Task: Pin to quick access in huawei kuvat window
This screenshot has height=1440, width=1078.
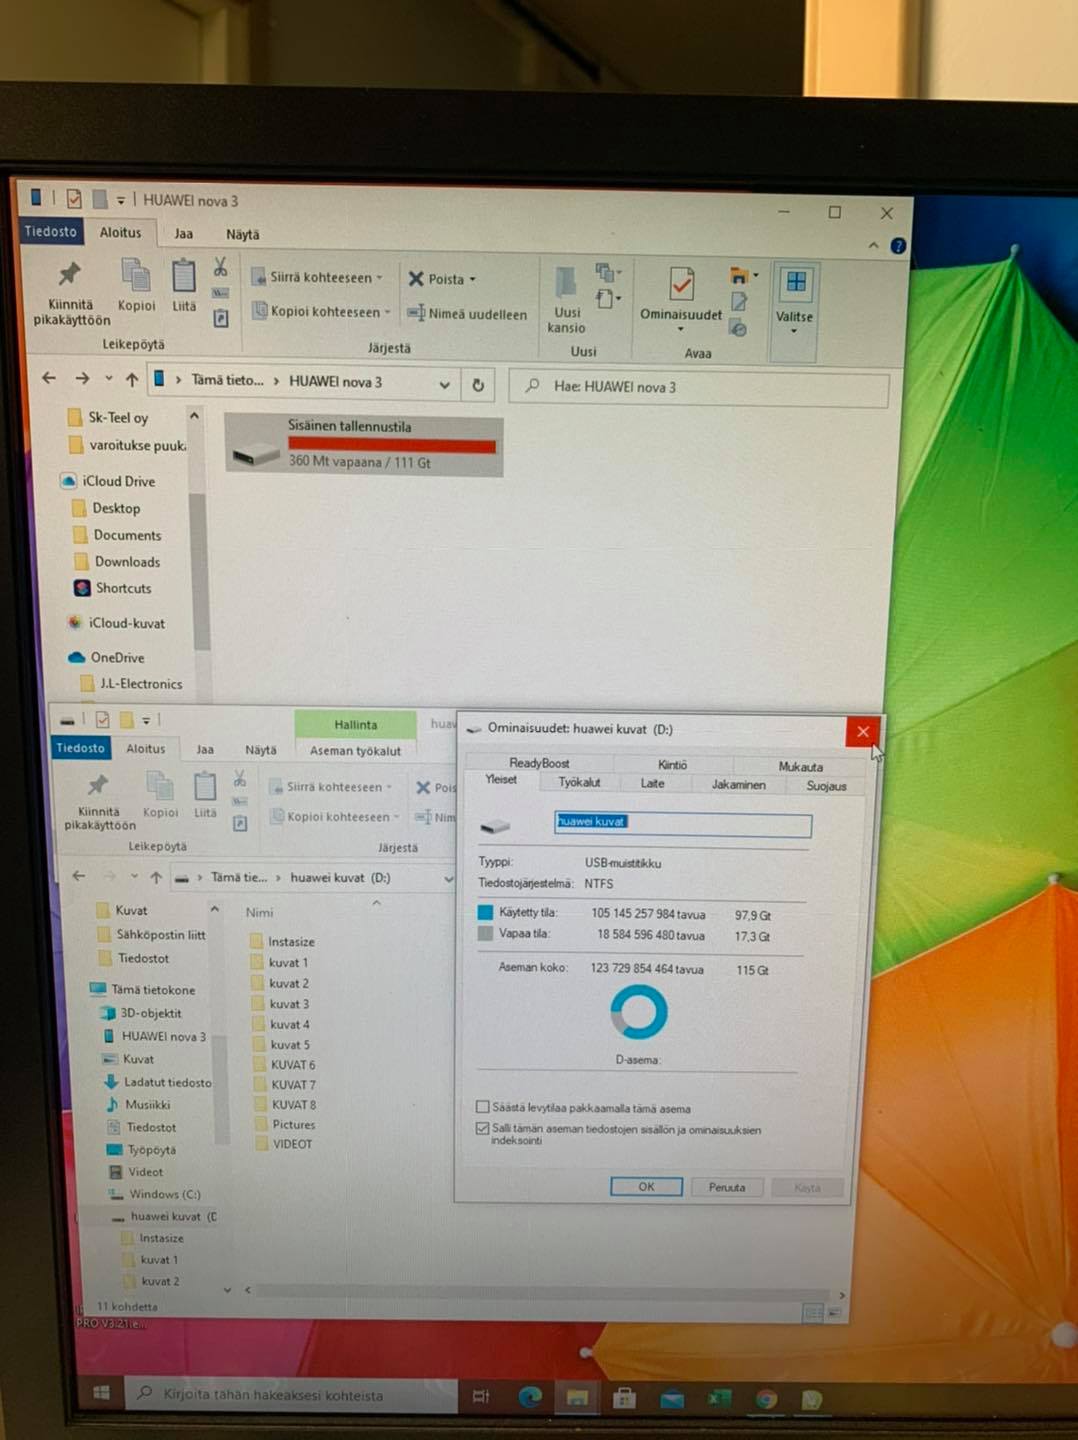Action: (x=98, y=802)
